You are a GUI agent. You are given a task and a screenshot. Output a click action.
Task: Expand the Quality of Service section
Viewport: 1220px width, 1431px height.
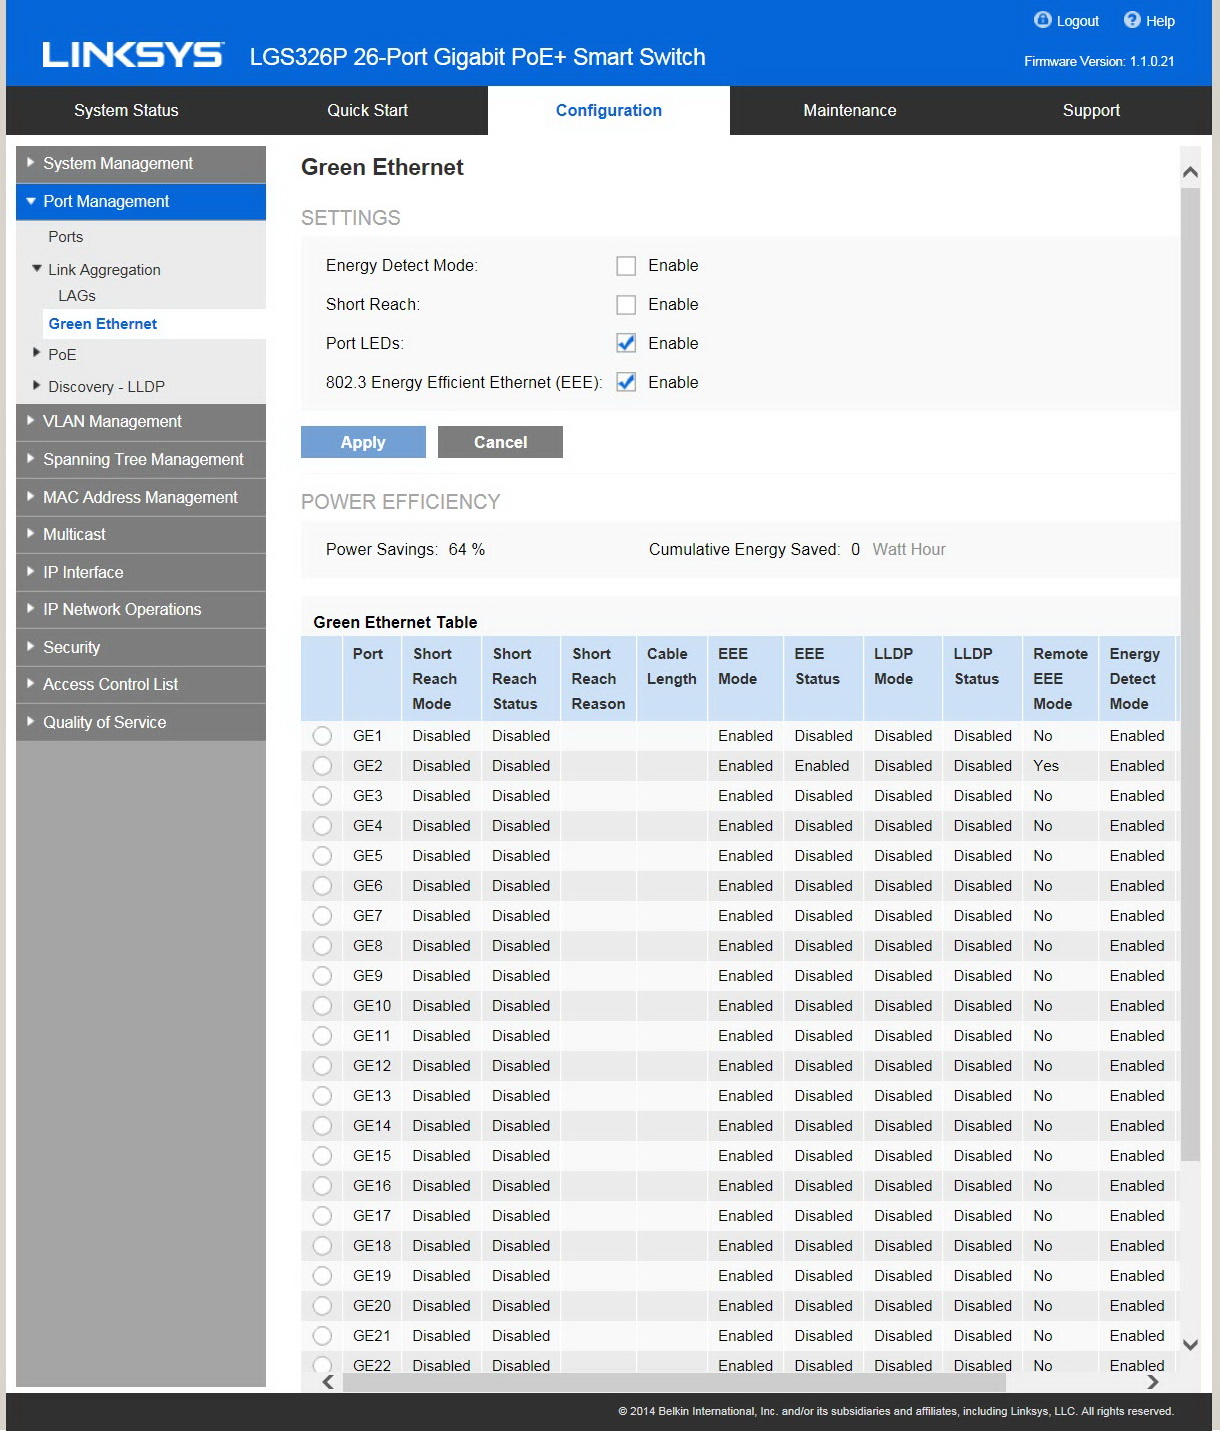tap(141, 722)
